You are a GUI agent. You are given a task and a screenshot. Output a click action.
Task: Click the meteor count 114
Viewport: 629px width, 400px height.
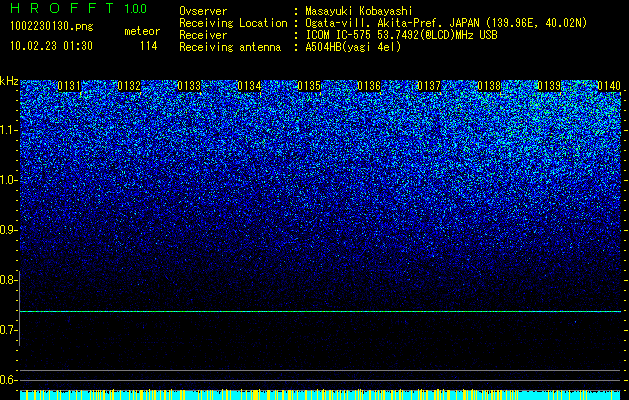pyautogui.click(x=148, y=46)
